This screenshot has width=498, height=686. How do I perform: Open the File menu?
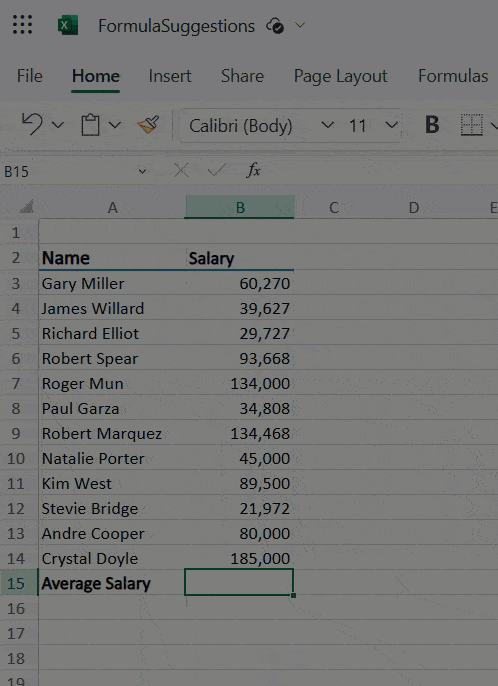(29, 76)
